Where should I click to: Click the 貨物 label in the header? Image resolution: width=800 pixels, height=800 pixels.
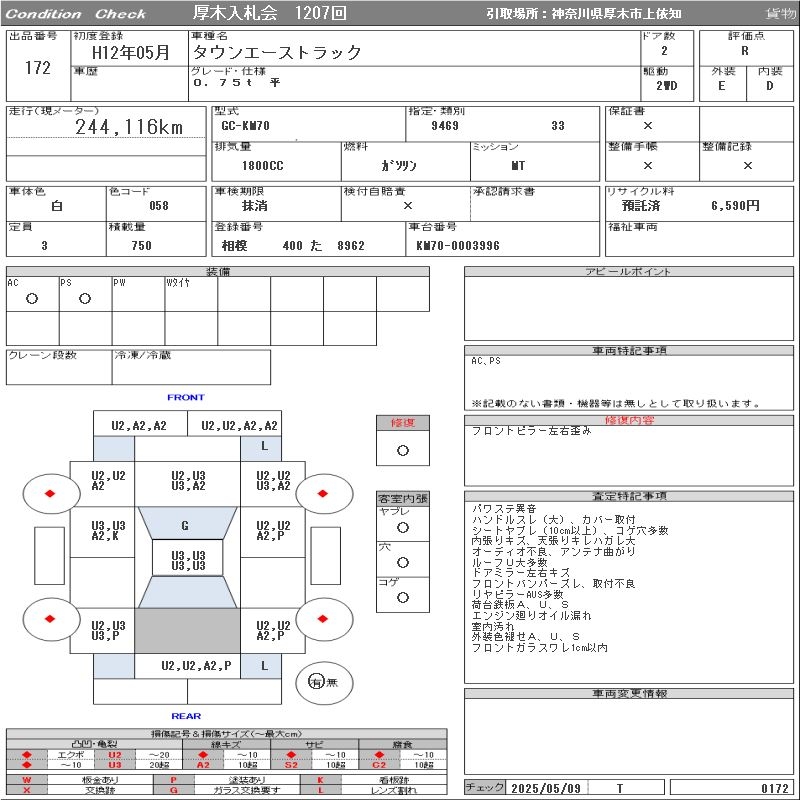pos(780,14)
